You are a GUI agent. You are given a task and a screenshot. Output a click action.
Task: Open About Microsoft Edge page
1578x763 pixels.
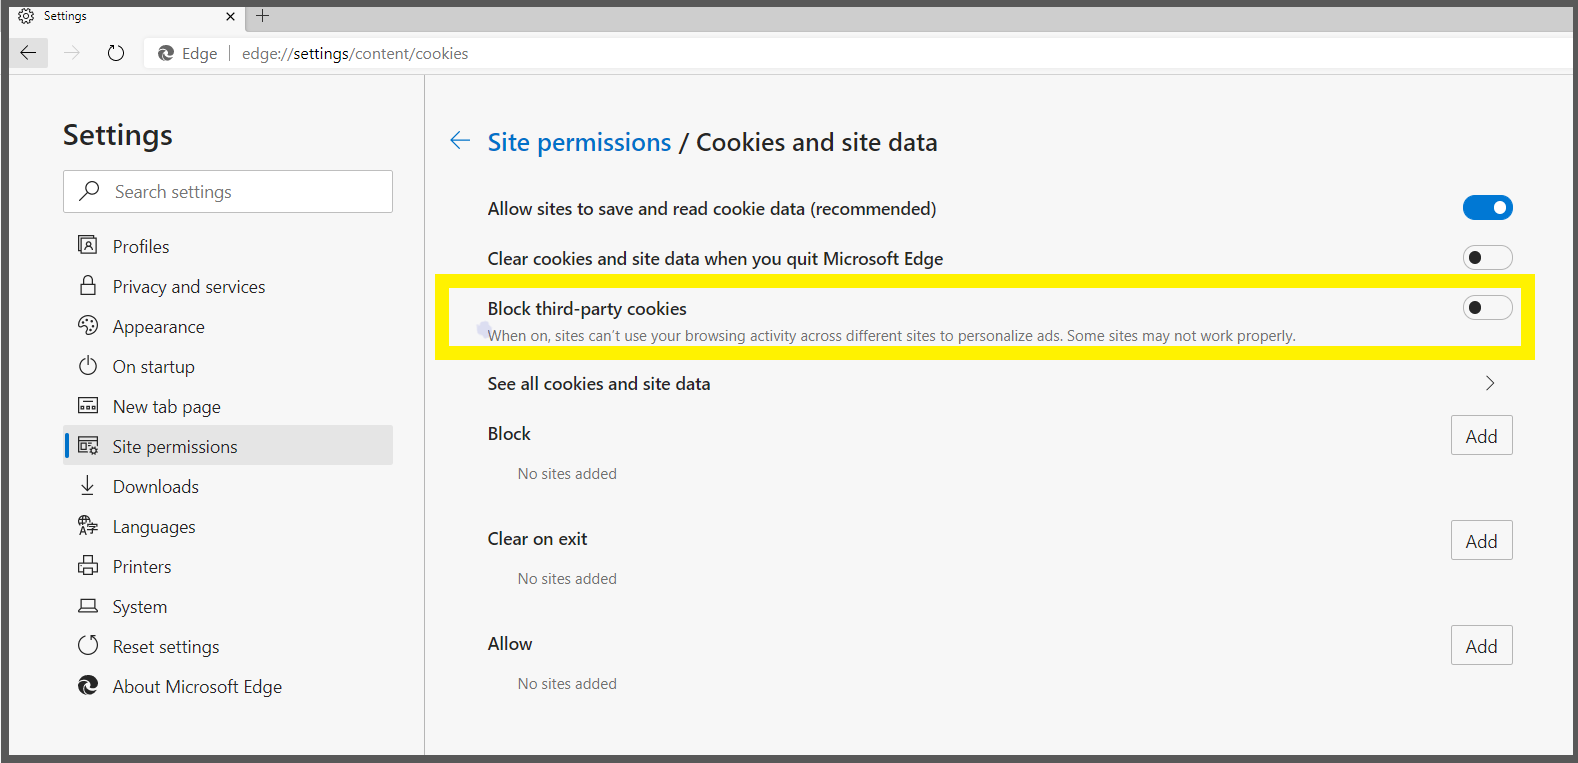[x=228, y=686]
